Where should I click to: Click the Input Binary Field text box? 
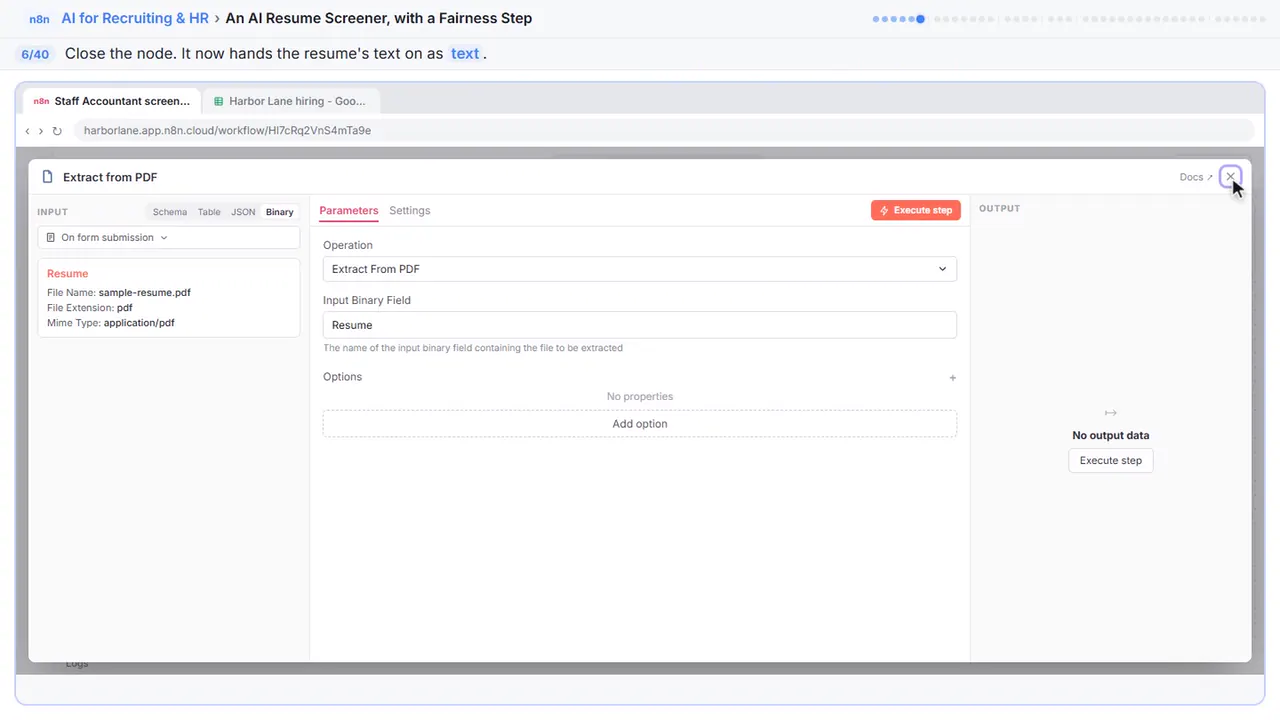point(640,325)
